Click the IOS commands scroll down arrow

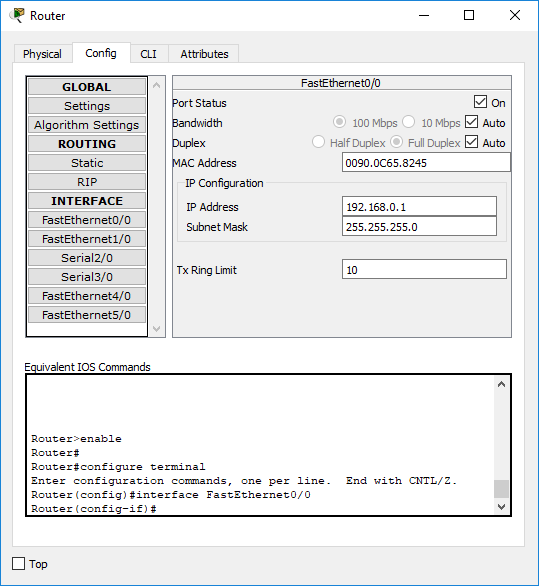[x=502, y=507]
